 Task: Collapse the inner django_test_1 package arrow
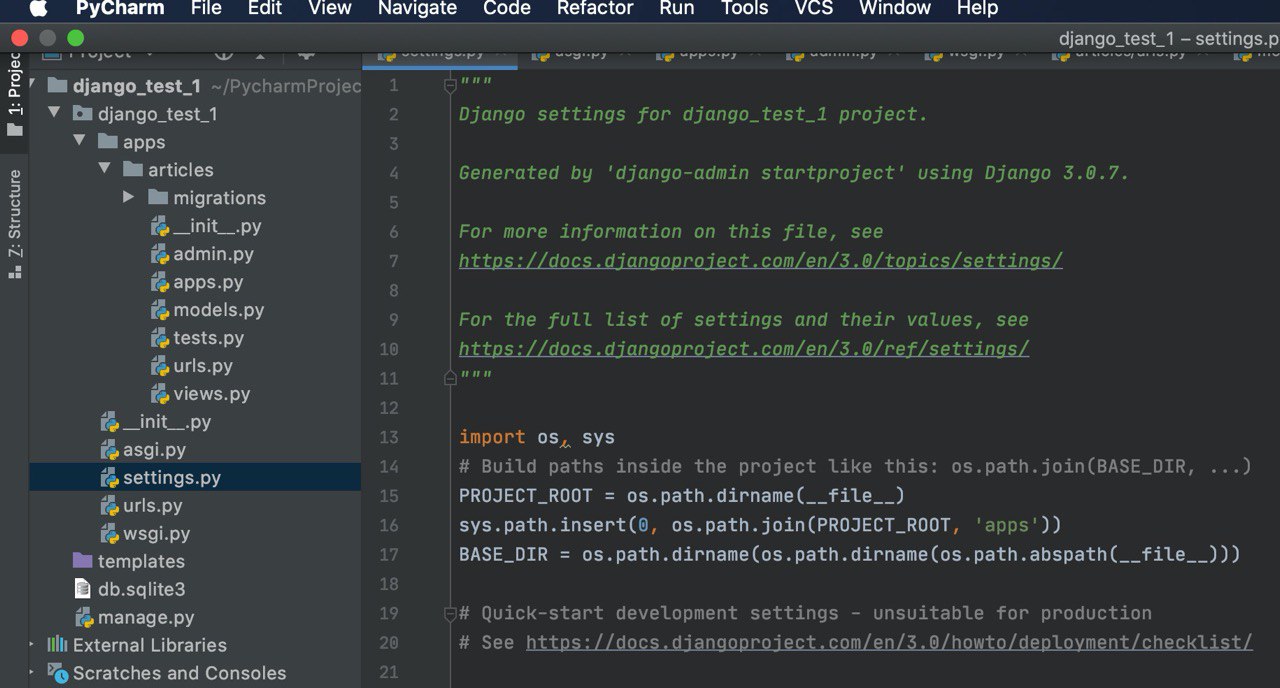tap(54, 113)
